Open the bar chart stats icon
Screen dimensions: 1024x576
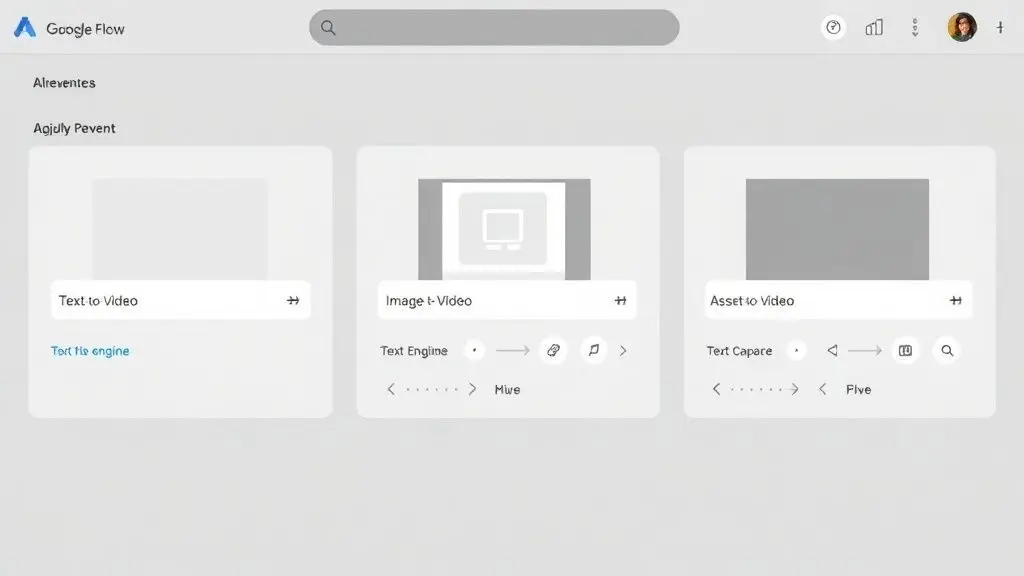click(874, 28)
